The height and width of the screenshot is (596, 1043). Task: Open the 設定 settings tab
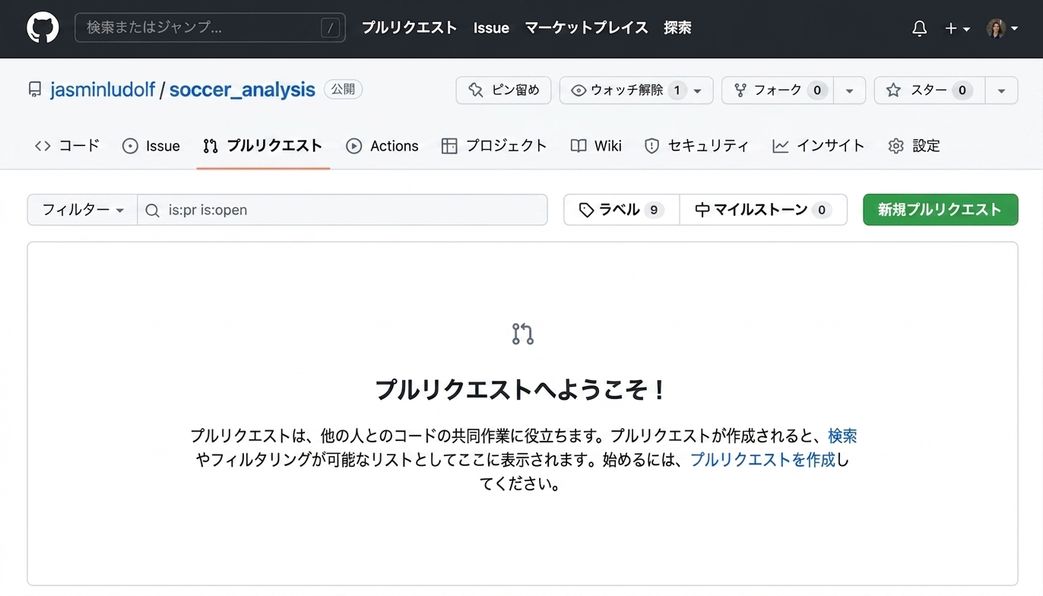point(914,146)
